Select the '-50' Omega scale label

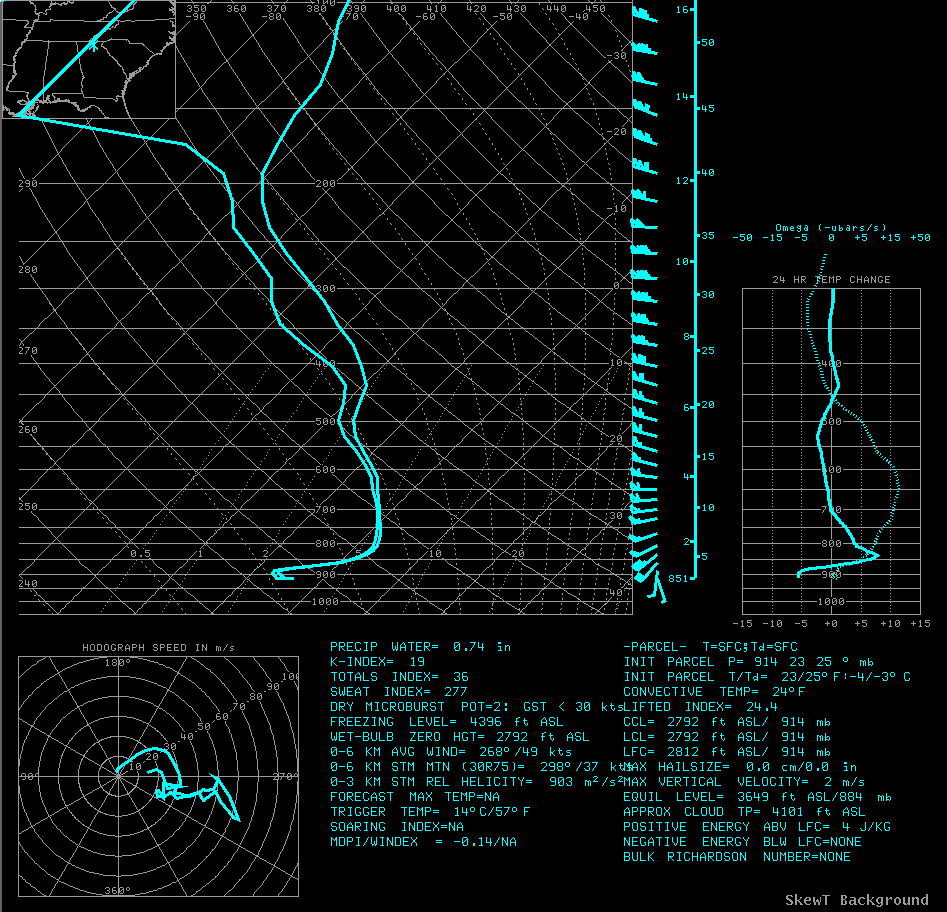742,238
